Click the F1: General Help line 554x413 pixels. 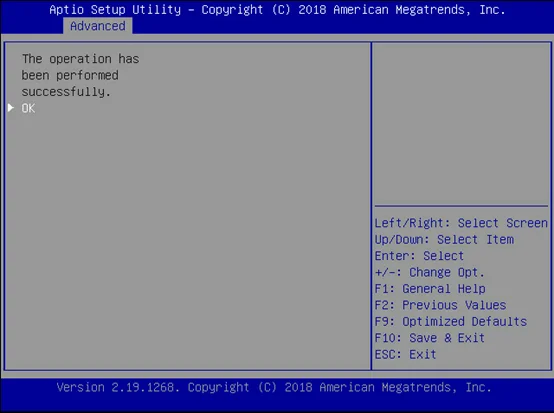click(x=430, y=289)
